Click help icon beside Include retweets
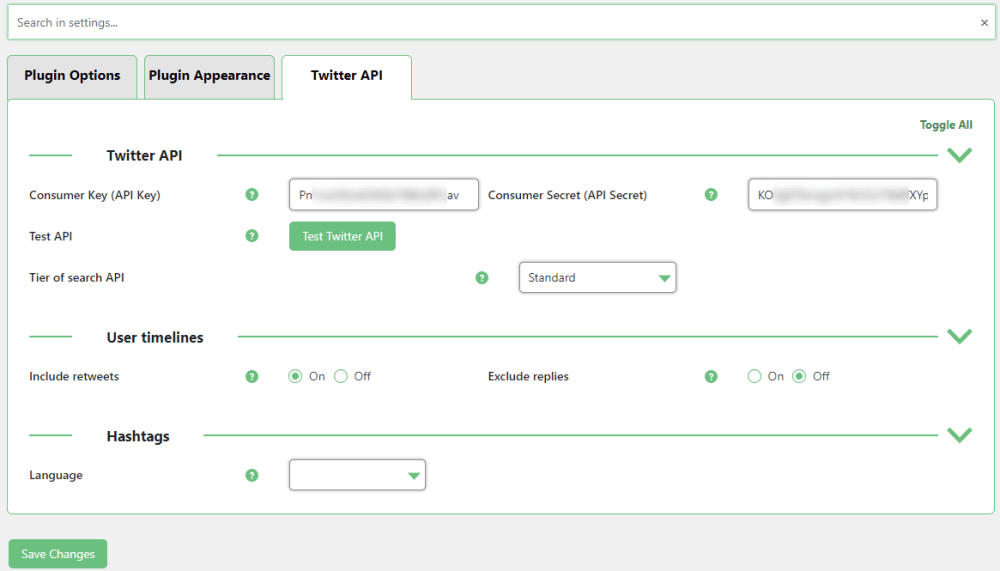This screenshot has width=1000, height=571. pyautogui.click(x=252, y=377)
